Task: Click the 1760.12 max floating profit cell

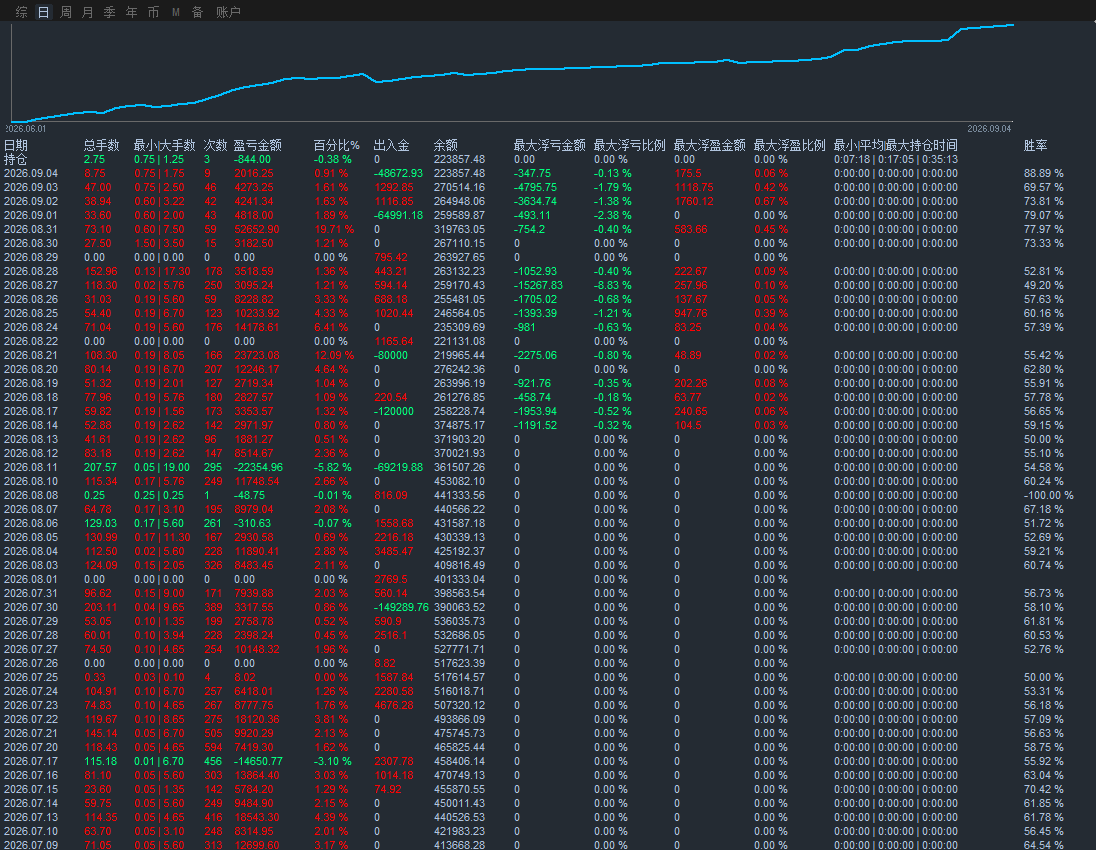Action: click(694, 201)
